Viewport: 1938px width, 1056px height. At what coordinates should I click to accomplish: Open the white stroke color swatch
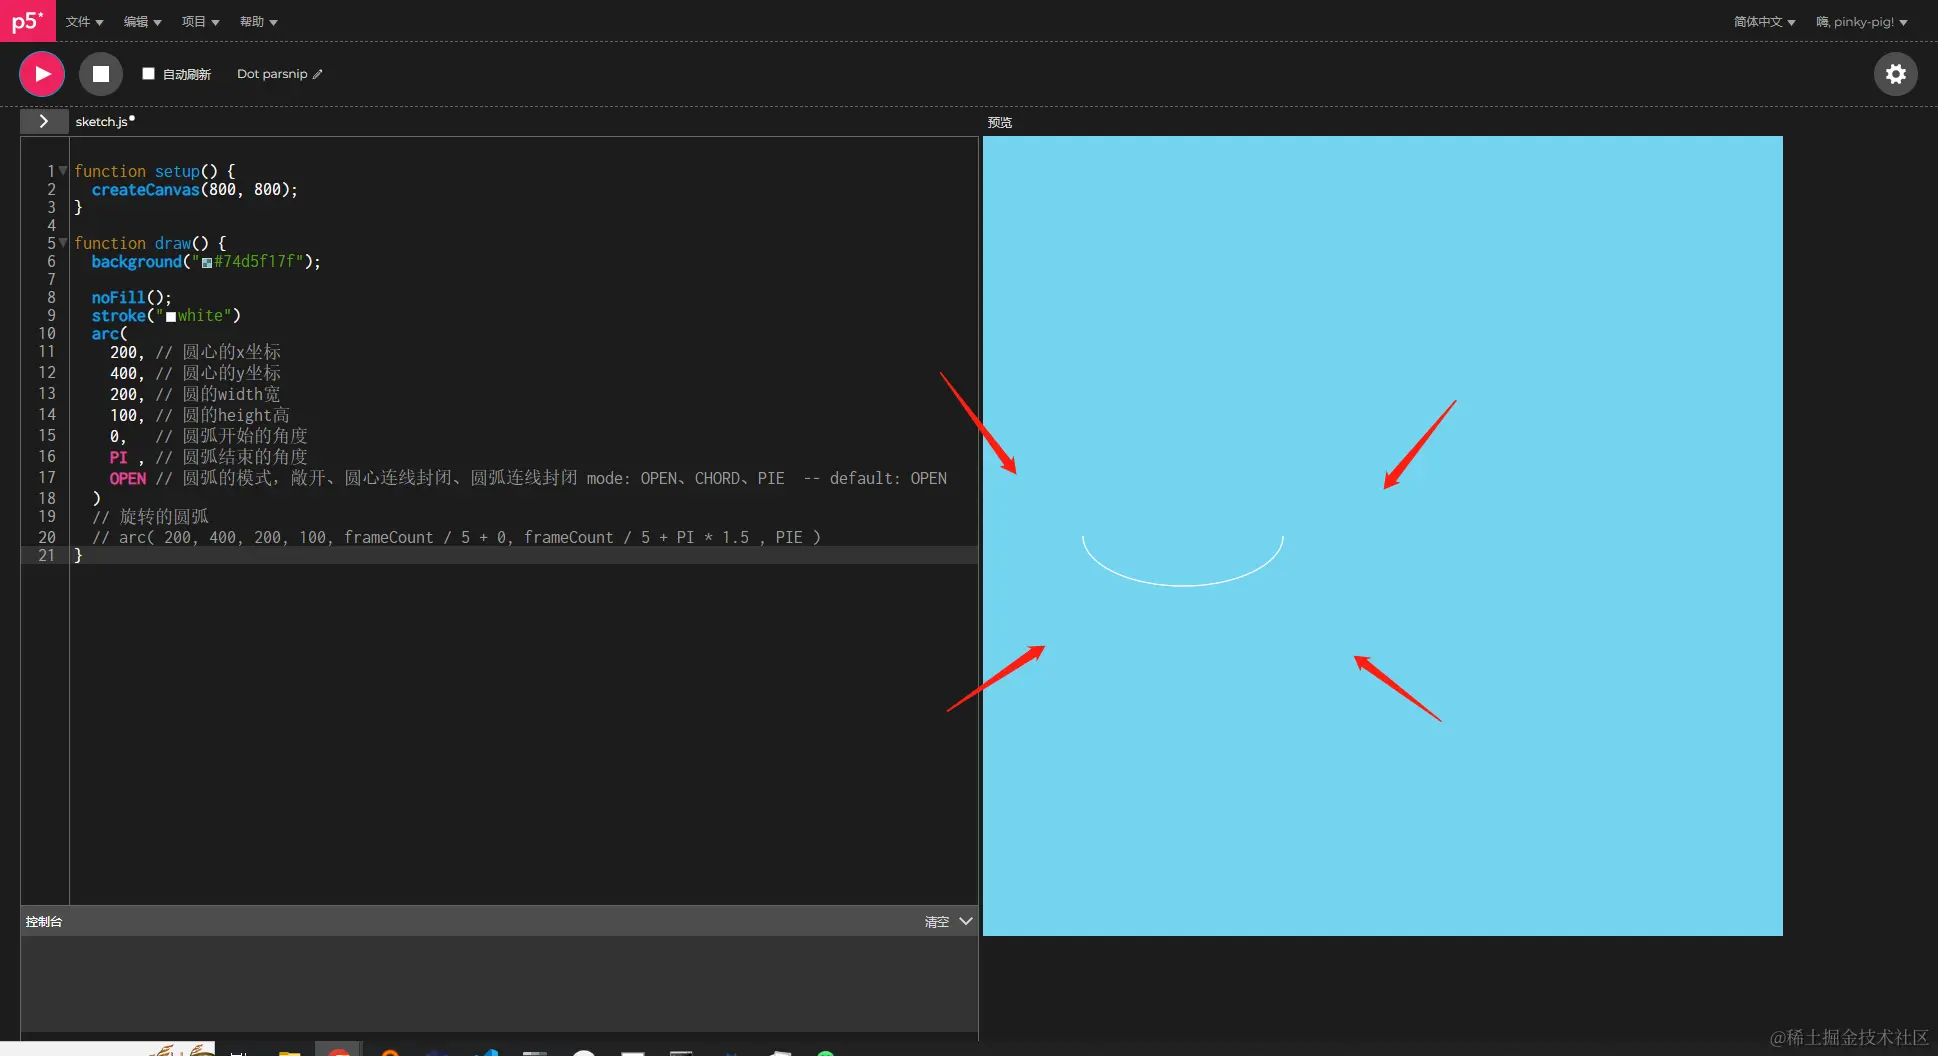(171, 317)
